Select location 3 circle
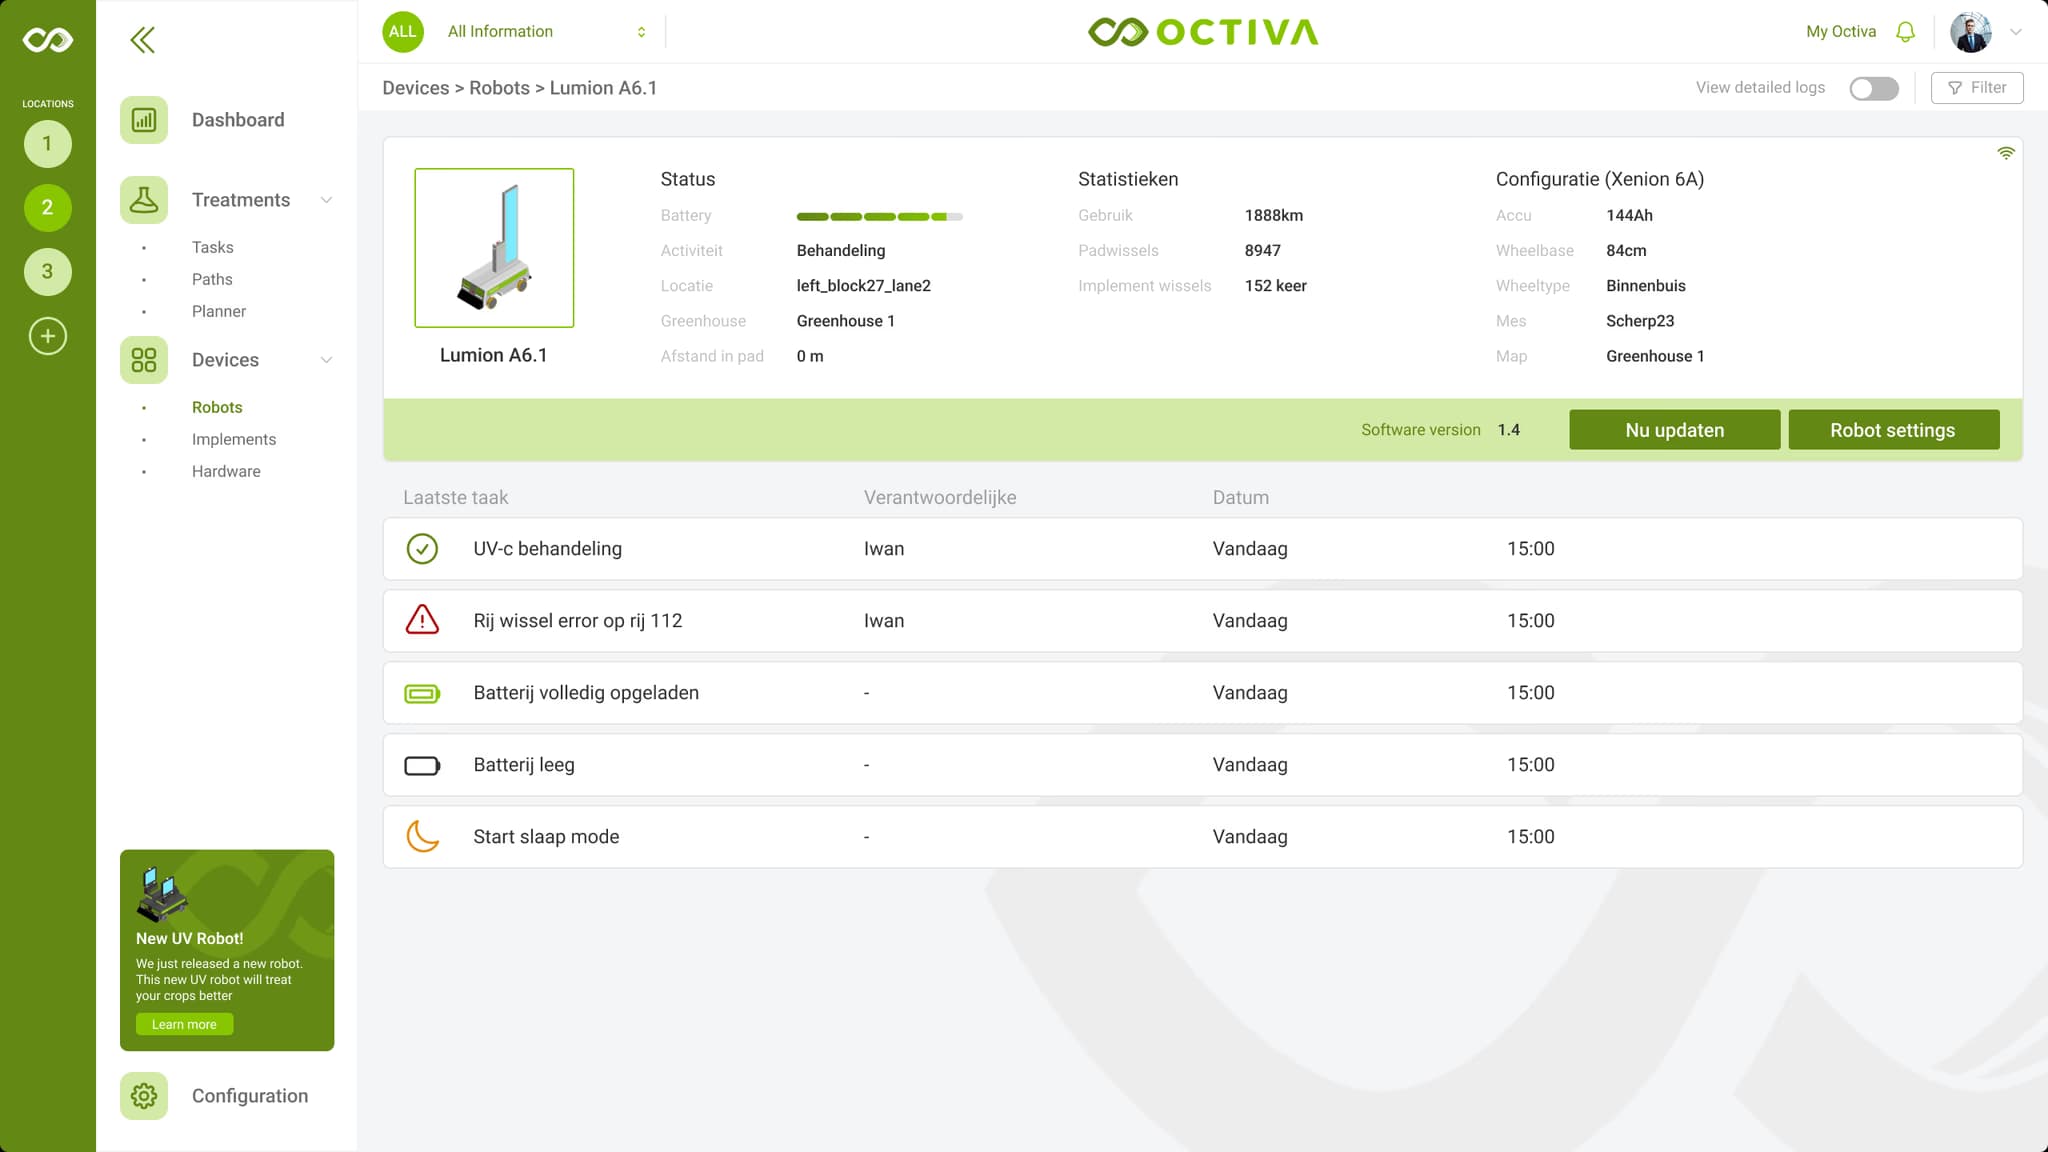Screen dimensions: 2048x1152 (x=48, y=272)
